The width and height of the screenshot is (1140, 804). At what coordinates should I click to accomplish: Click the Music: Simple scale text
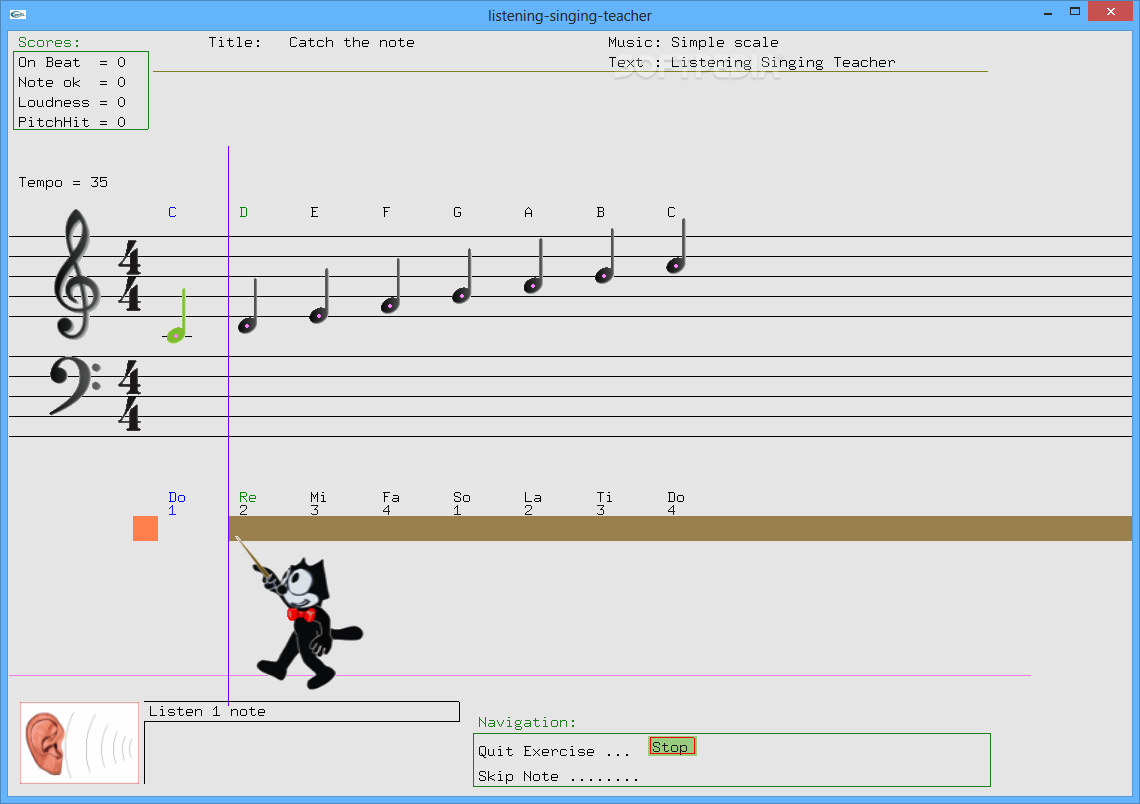693,42
